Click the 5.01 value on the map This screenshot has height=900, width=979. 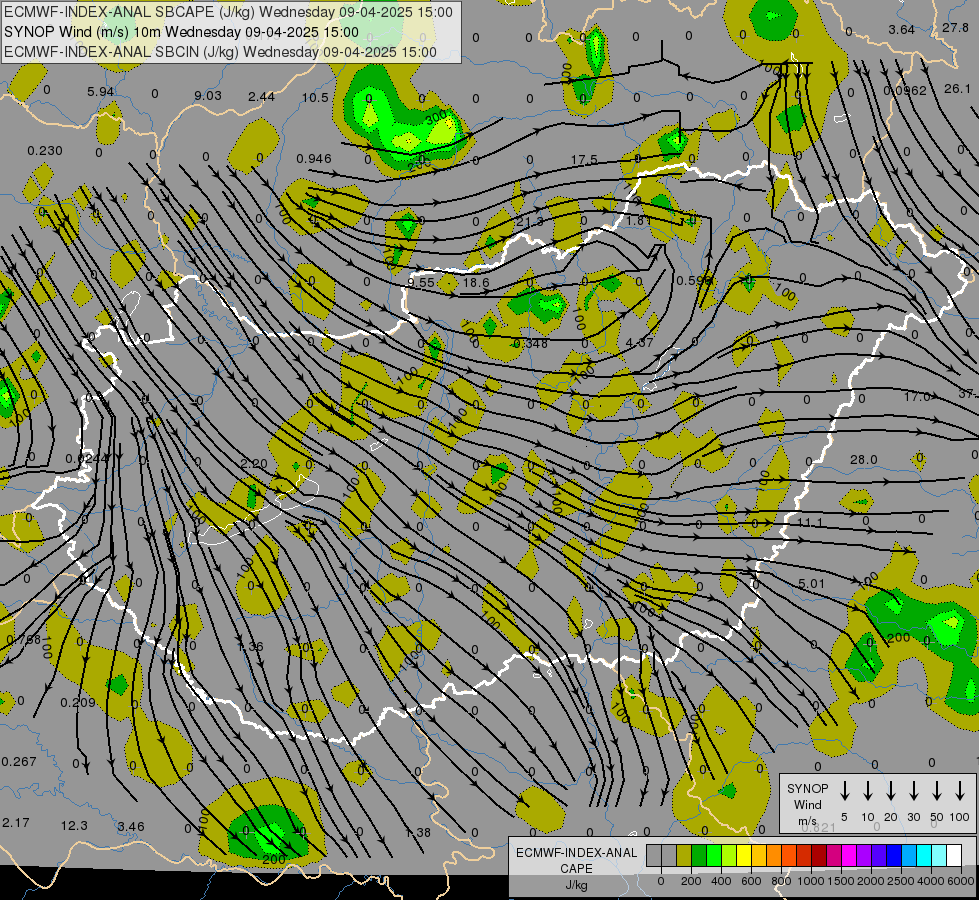pyautogui.click(x=812, y=584)
